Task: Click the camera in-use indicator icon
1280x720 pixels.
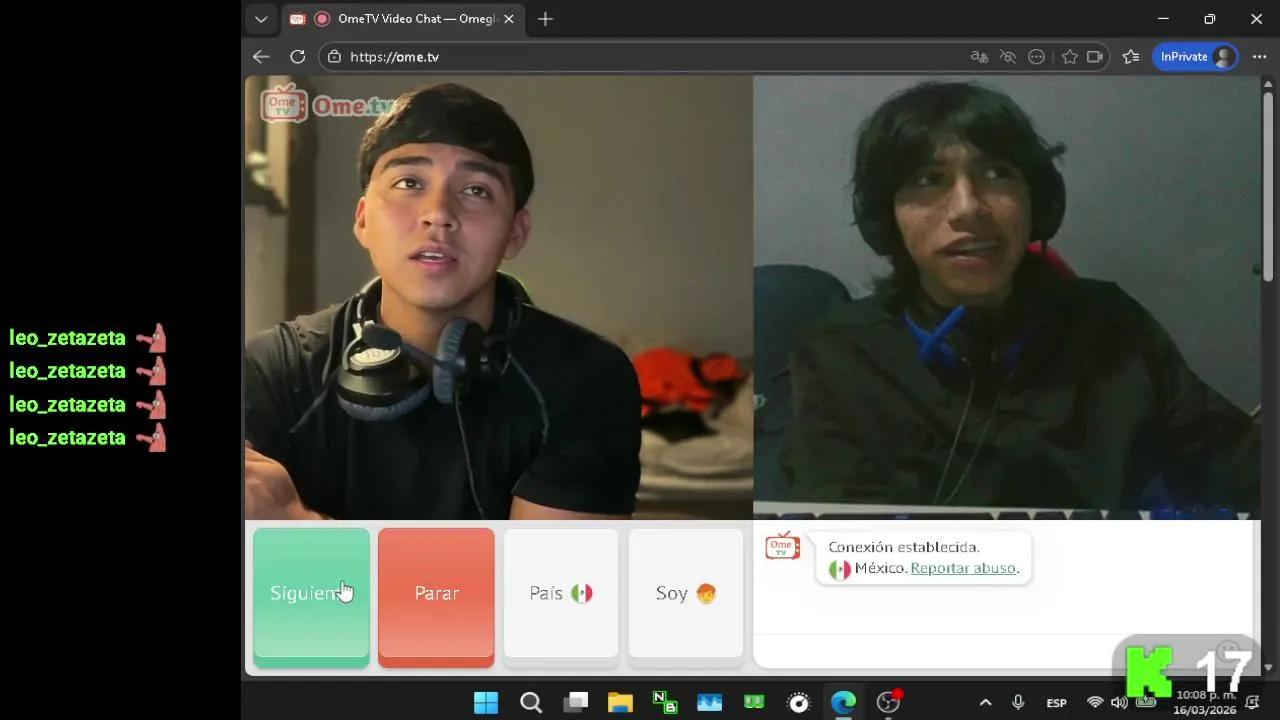Action: pyautogui.click(x=1095, y=57)
